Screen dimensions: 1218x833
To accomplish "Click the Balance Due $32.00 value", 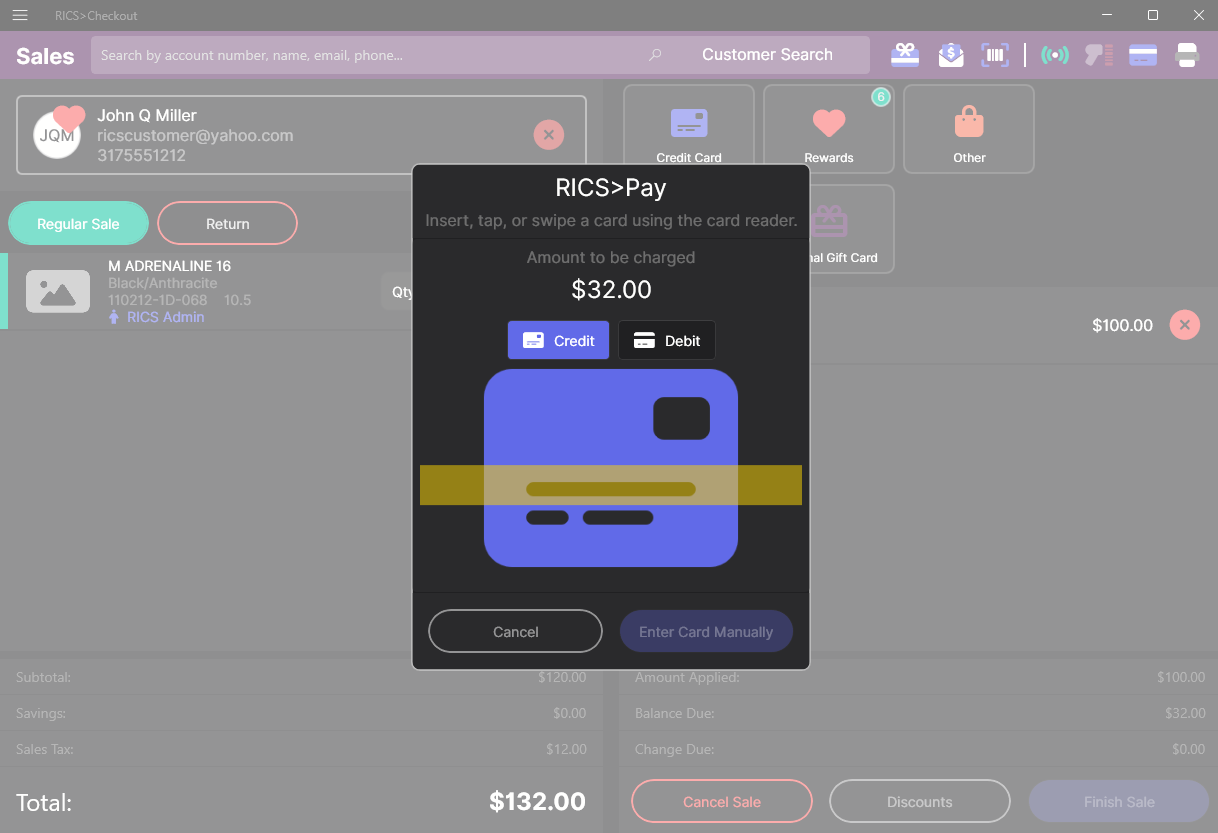I will pyautogui.click(x=1185, y=713).
